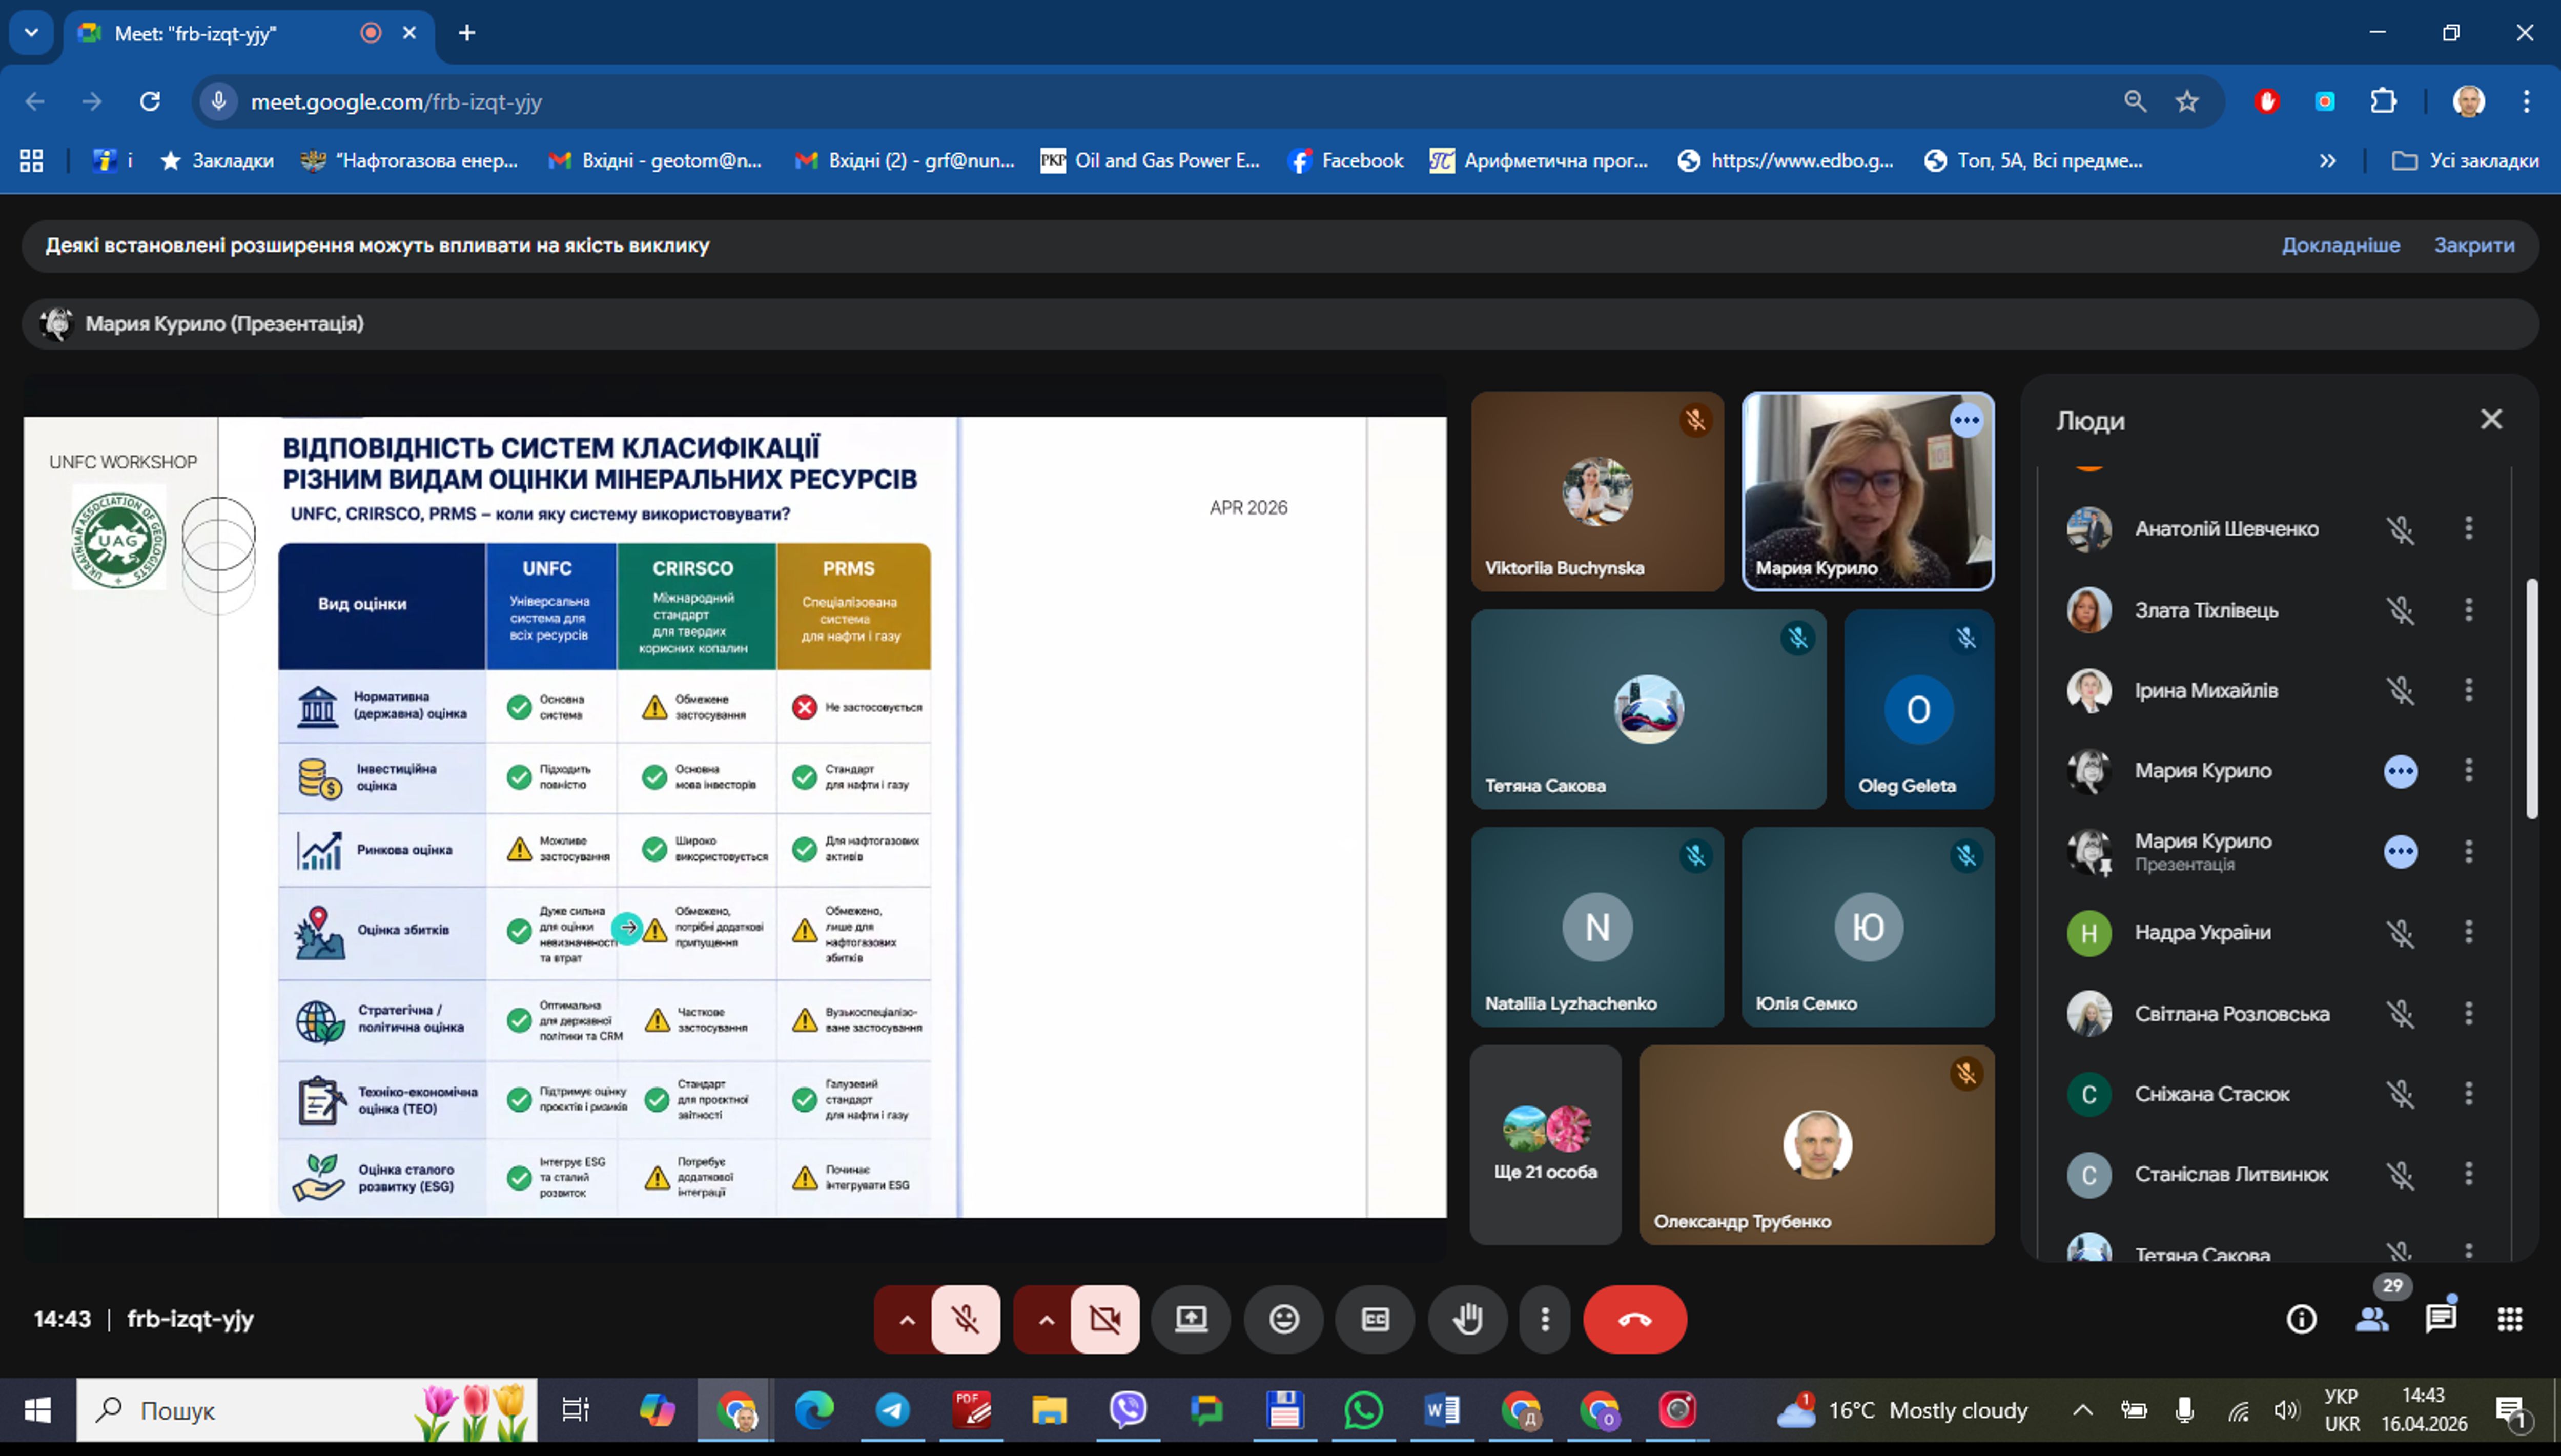Open the activities grid icon

2510,1319
